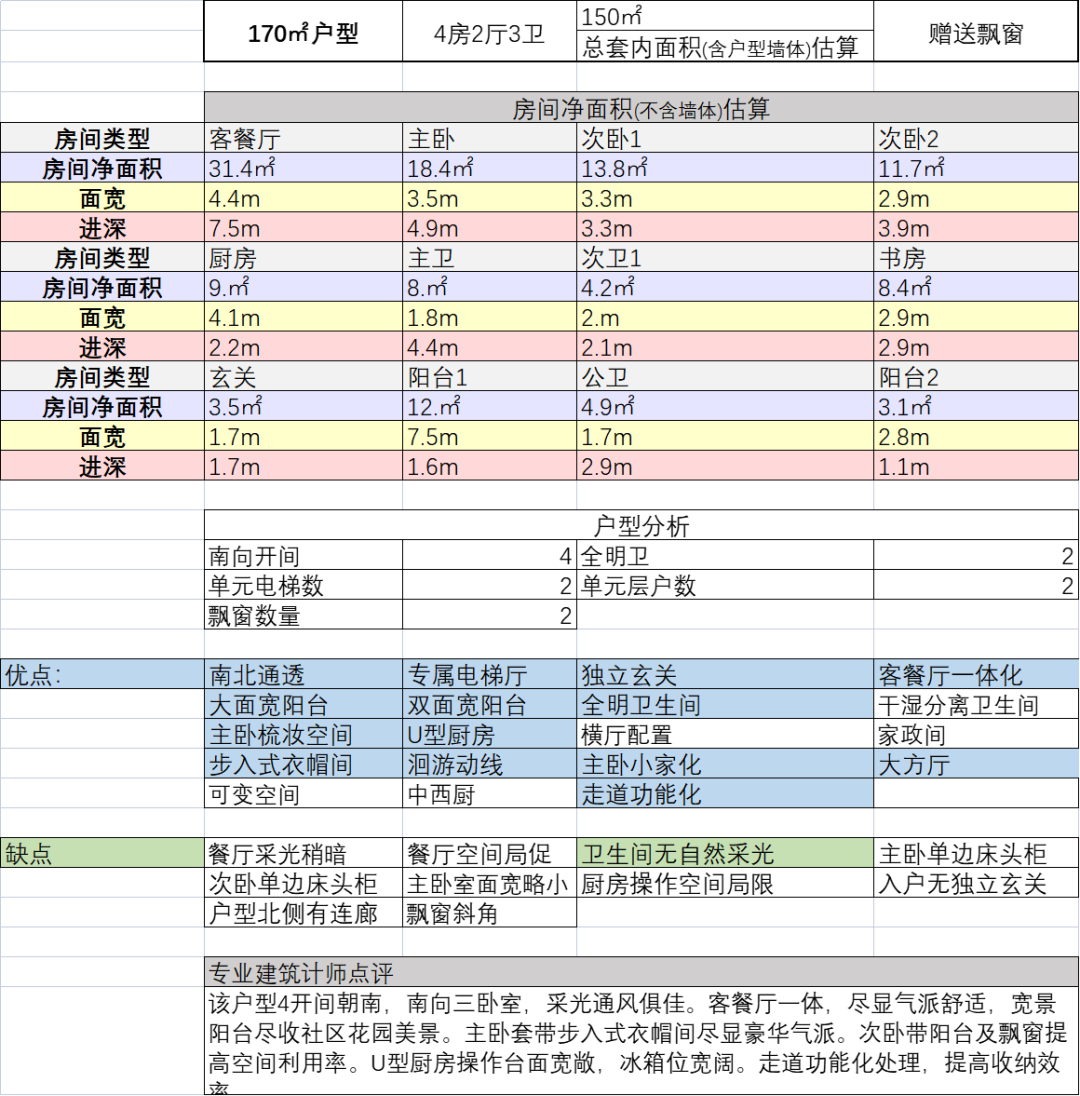Click the '洄游动线' cell
Image resolution: width=1080 pixels, height=1096 pixels.
pos(489,764)
